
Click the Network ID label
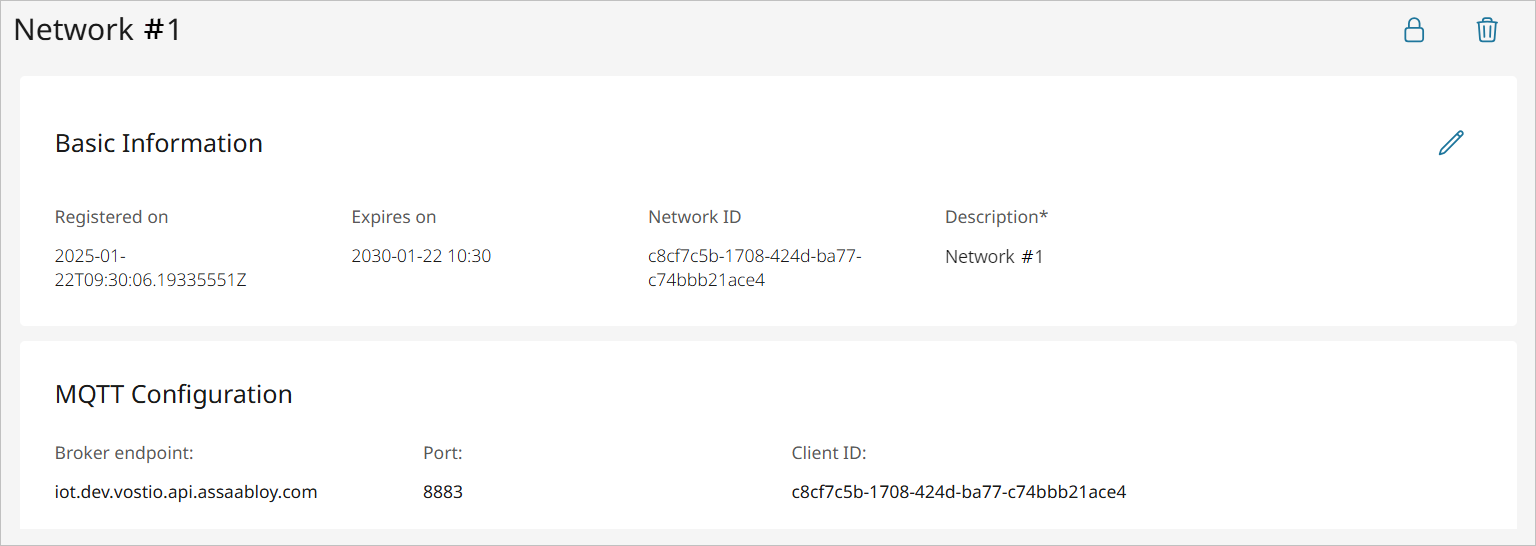click(694, 217)
